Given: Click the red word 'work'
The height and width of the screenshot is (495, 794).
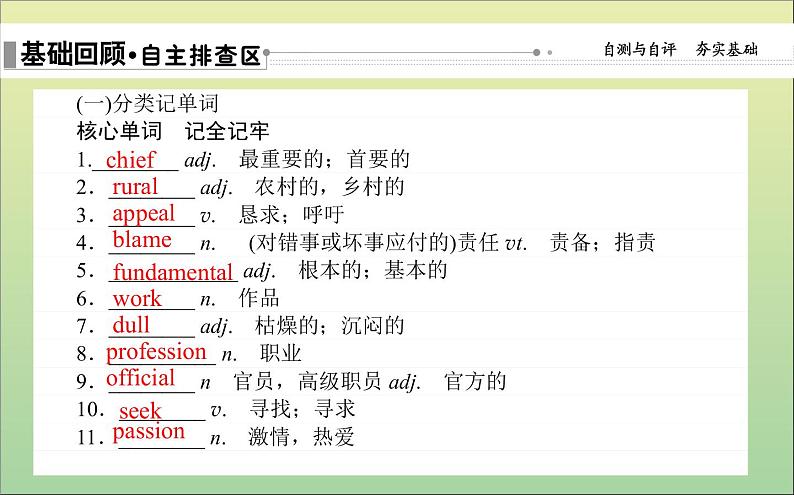Looking at the screenshot, I should coord(137,299).
